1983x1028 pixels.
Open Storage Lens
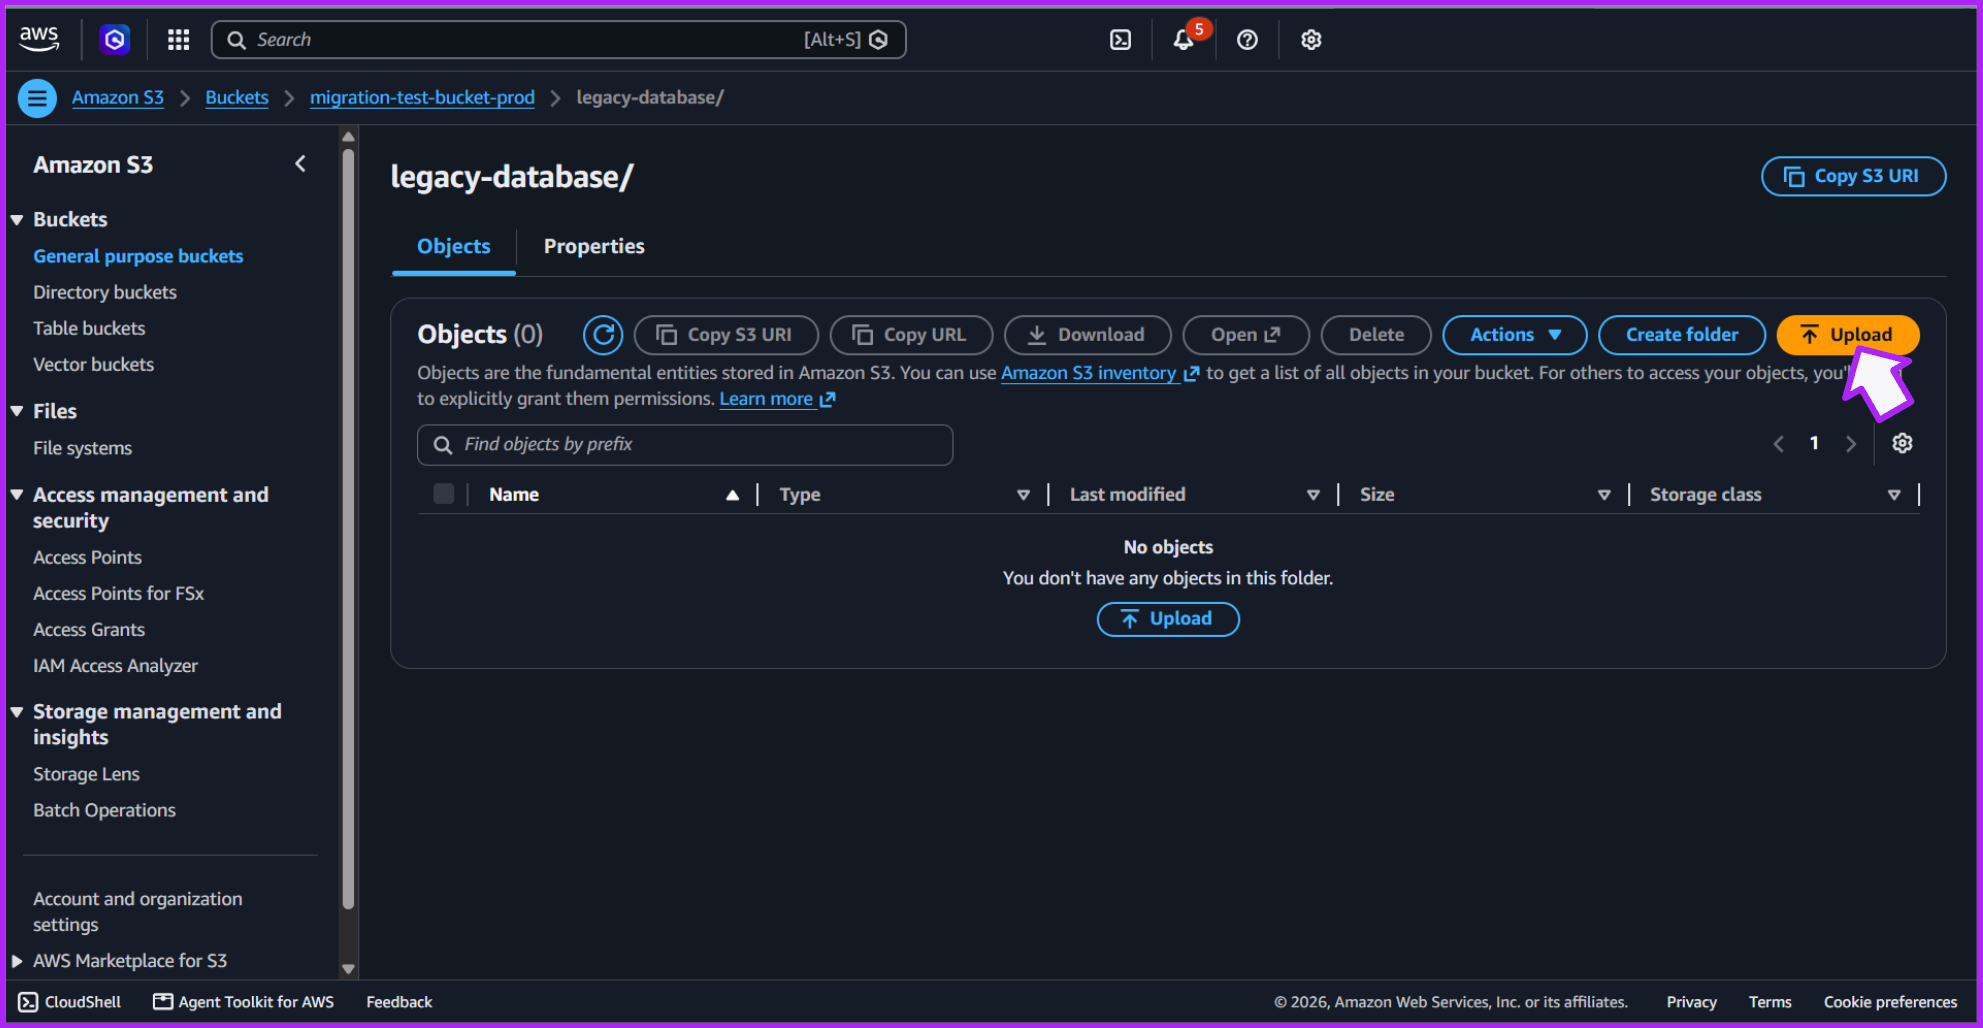click(86, 774)
